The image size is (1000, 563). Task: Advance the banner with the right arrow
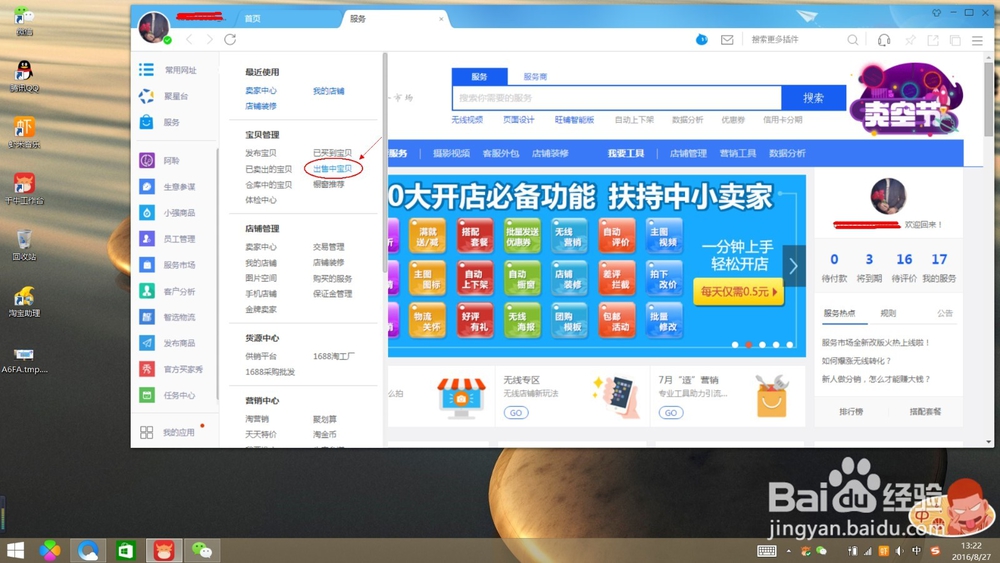(x=793, y=266)
